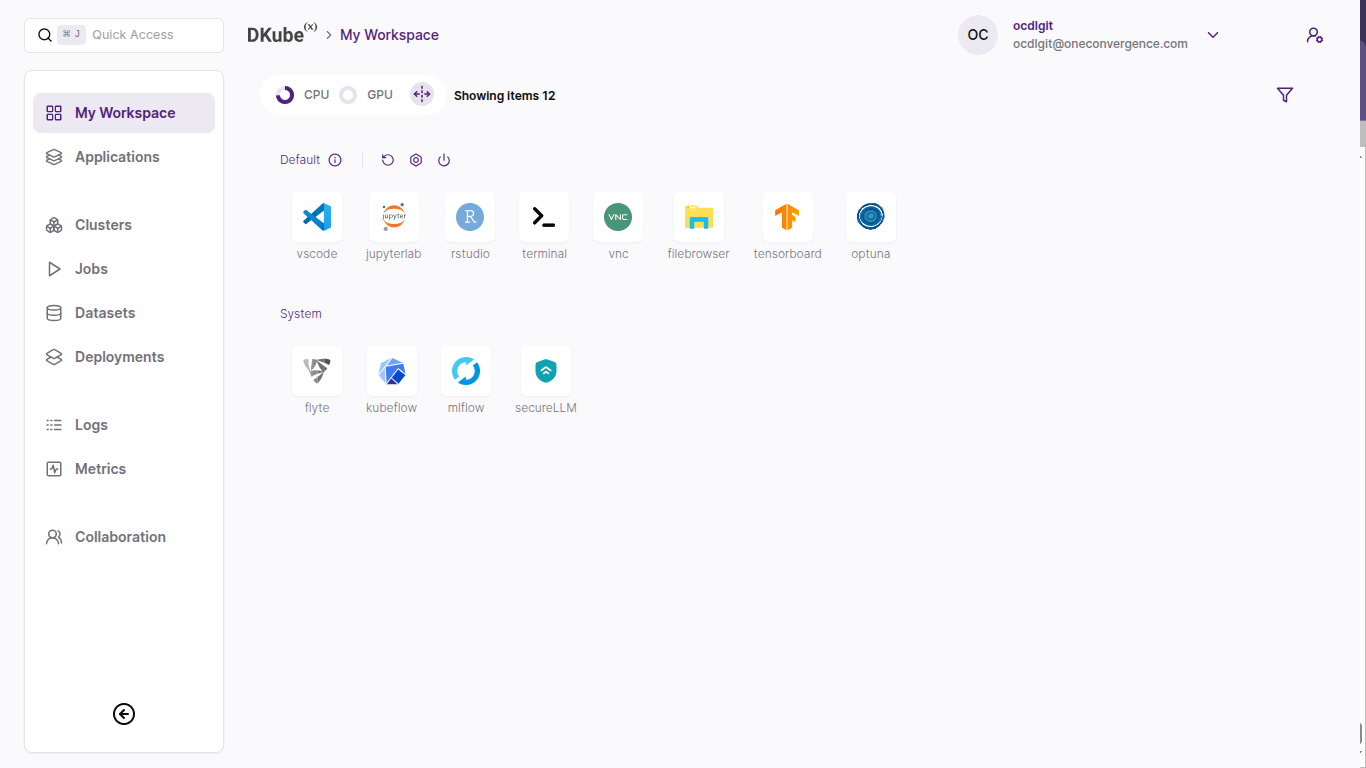
Task: Open the secureLLM app
Action: [x=546, y=371]
